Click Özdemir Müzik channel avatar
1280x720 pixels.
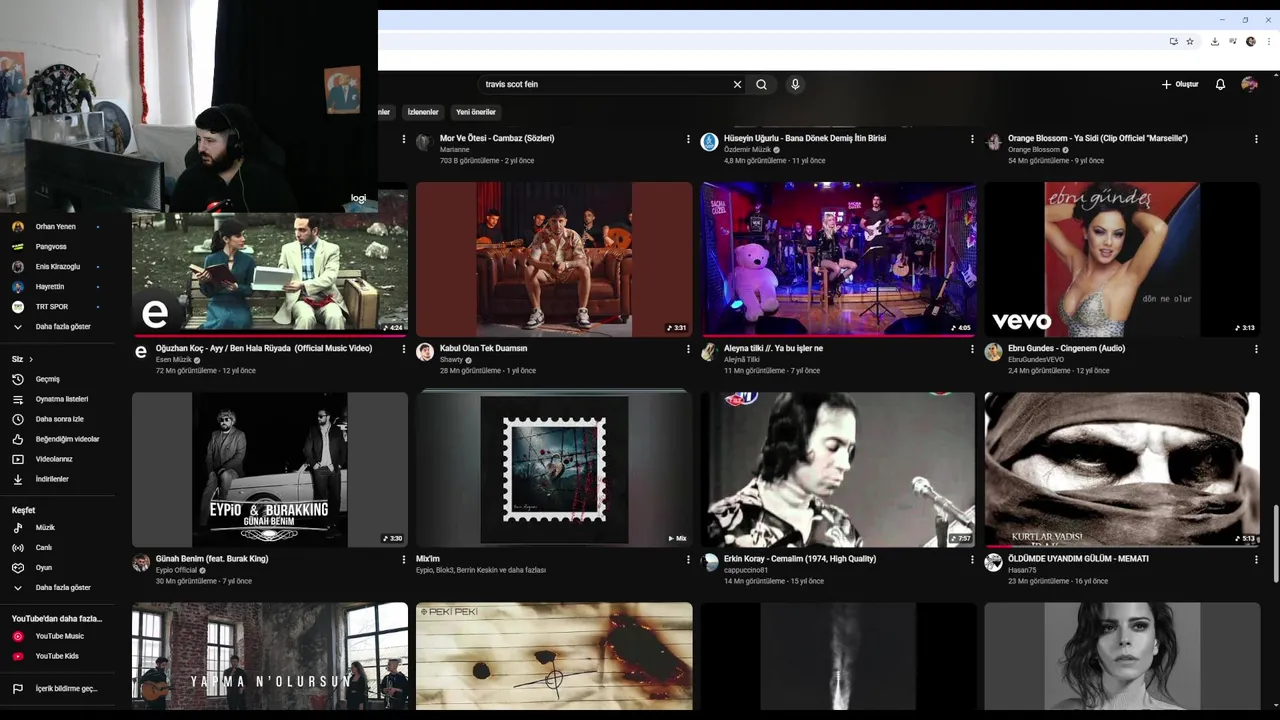coord(709,142)
